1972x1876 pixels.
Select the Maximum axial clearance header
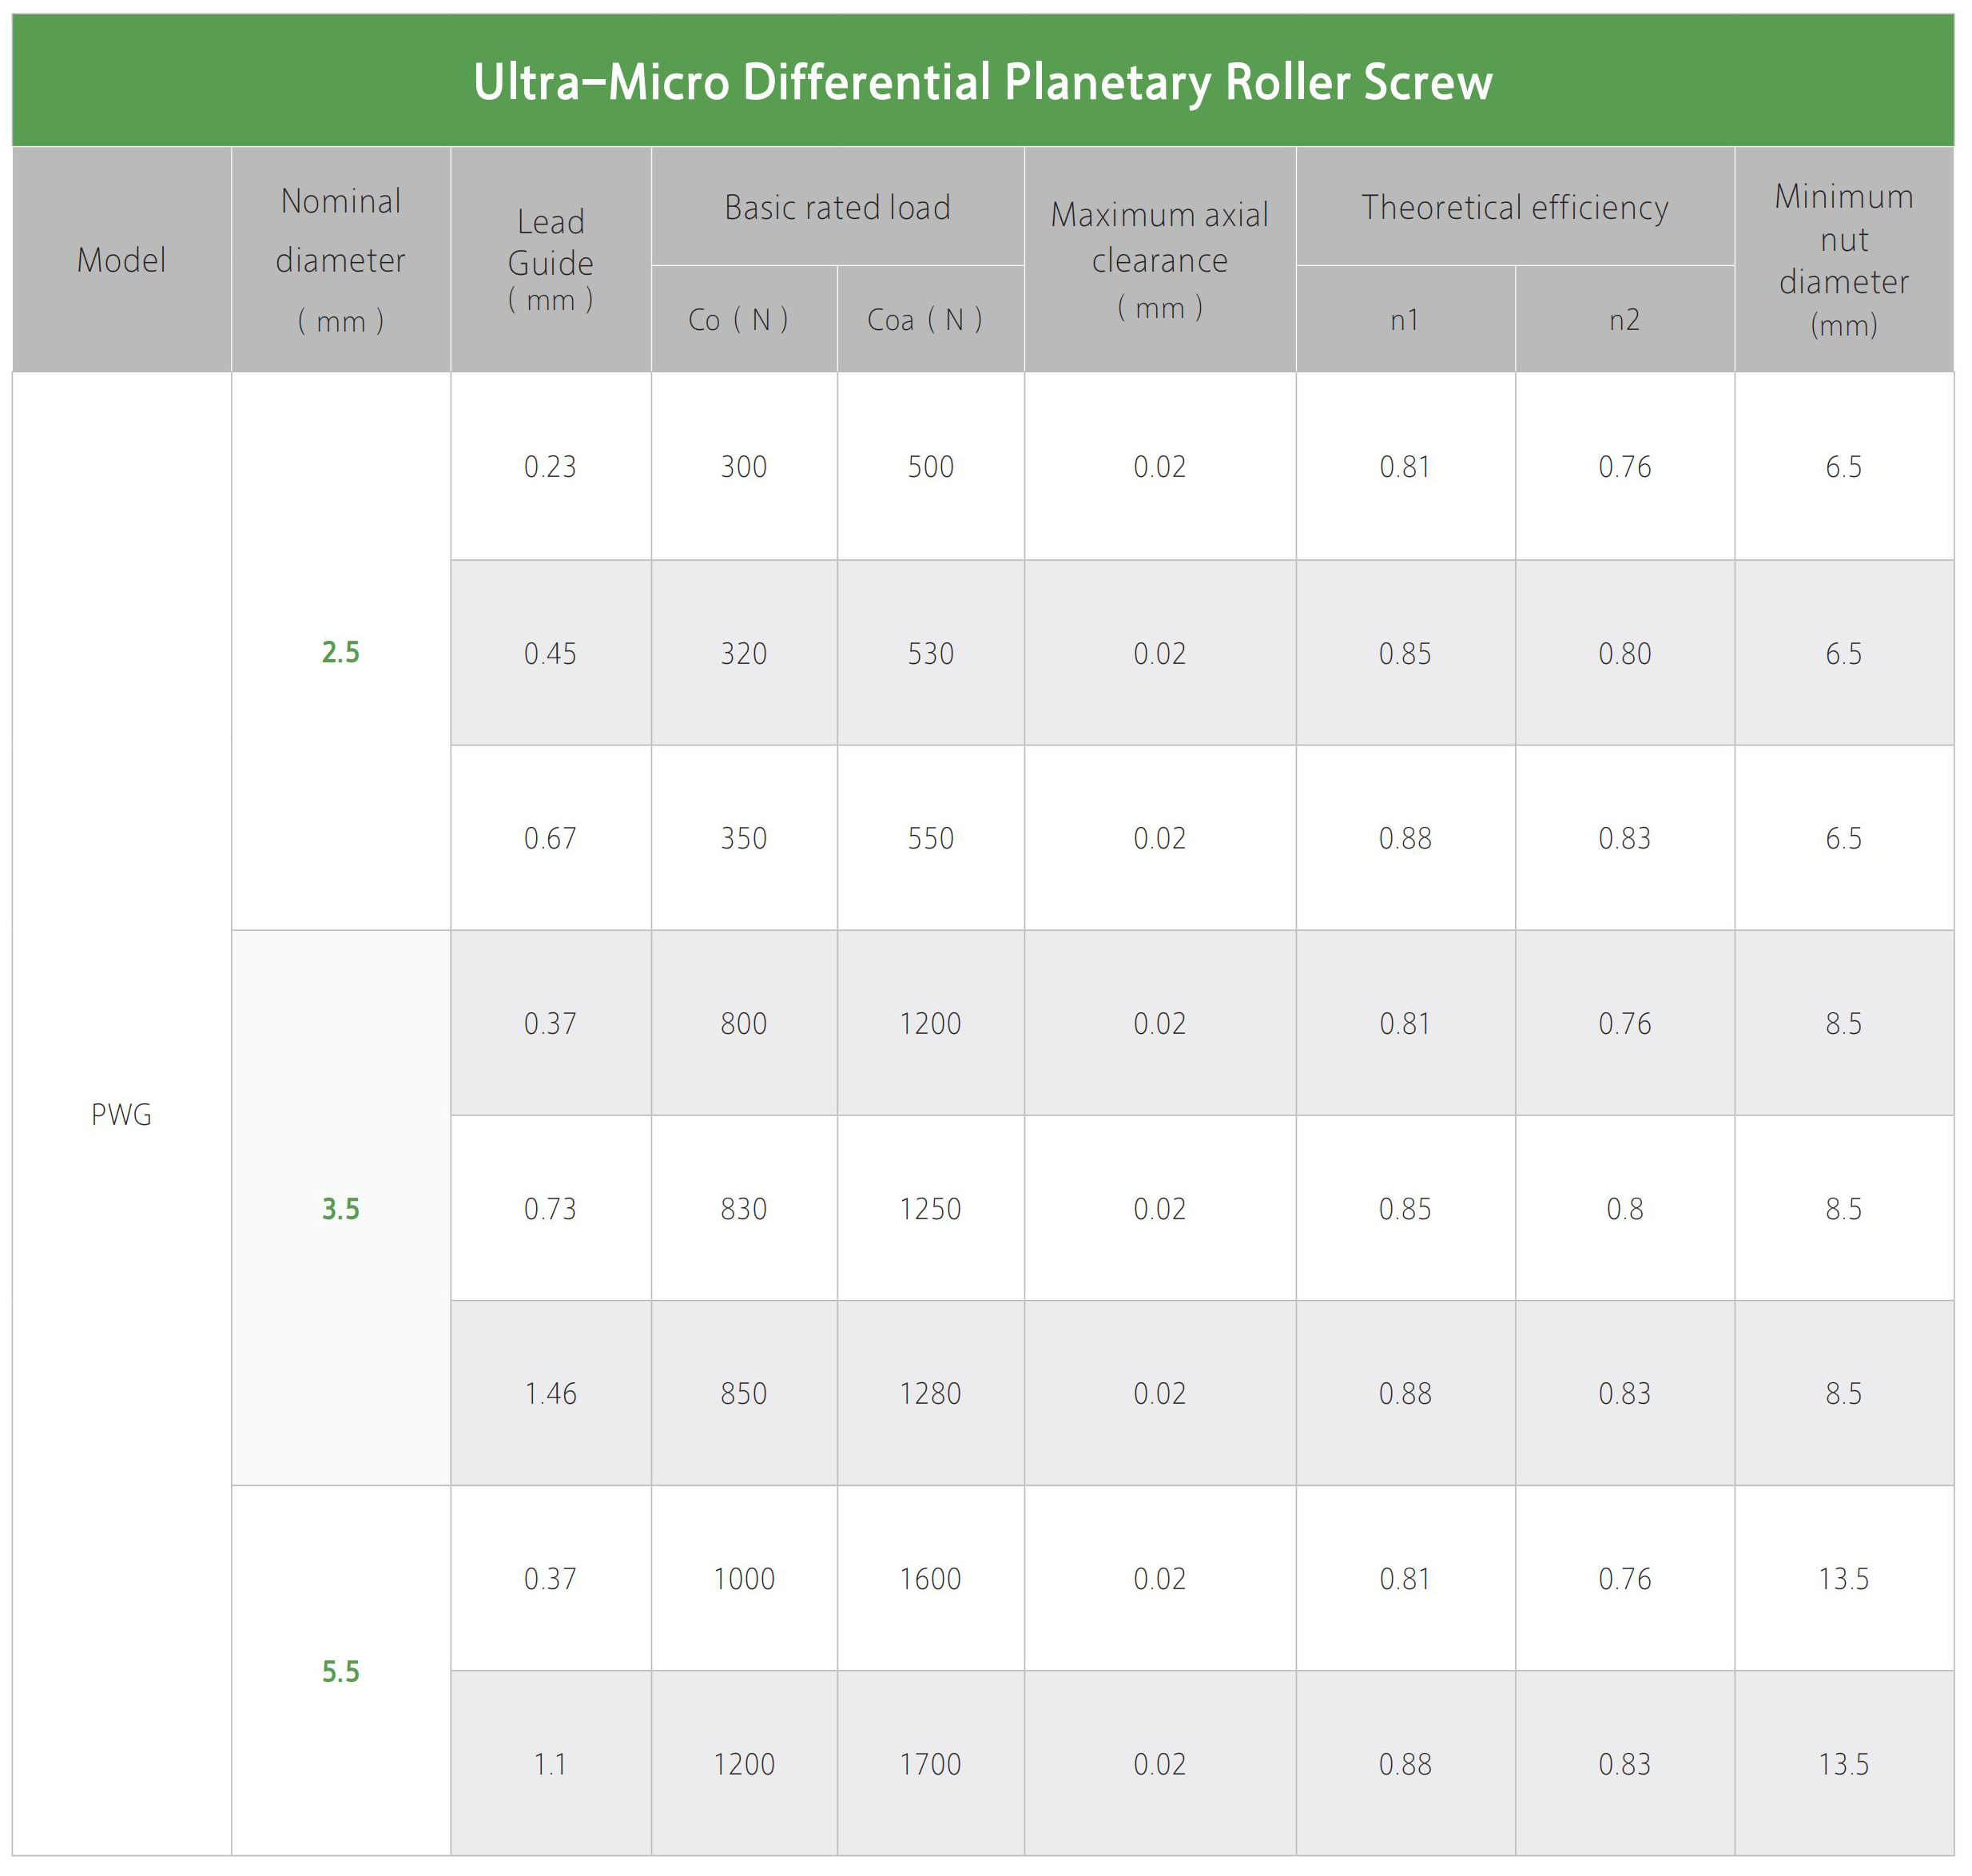[x=1159, y=260]
